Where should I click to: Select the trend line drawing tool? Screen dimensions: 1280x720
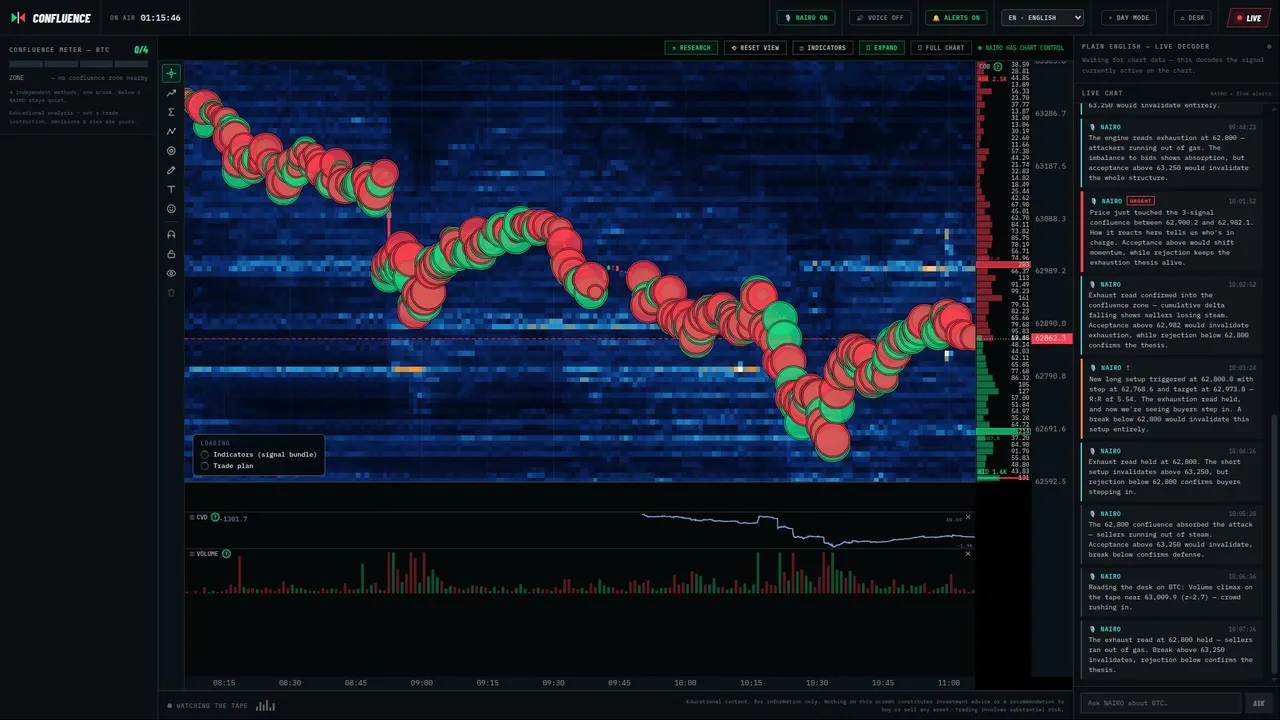coord(171,93)
